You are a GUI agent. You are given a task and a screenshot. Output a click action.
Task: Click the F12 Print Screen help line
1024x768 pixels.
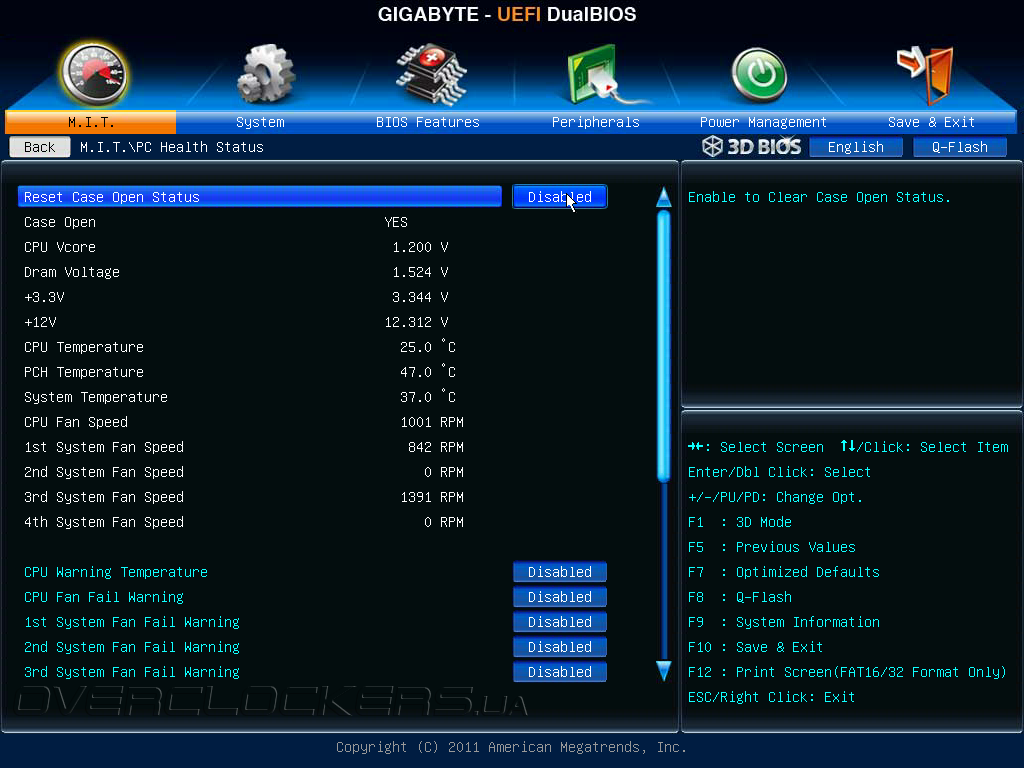(847, 672)
